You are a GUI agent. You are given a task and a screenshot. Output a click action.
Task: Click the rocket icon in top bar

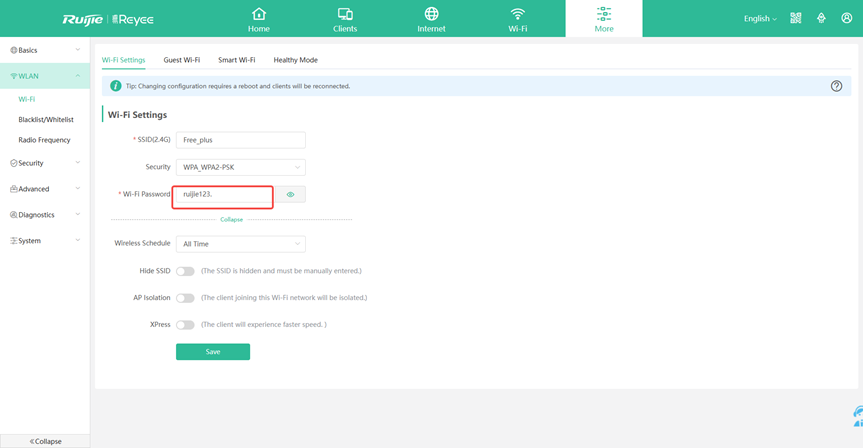821,18
